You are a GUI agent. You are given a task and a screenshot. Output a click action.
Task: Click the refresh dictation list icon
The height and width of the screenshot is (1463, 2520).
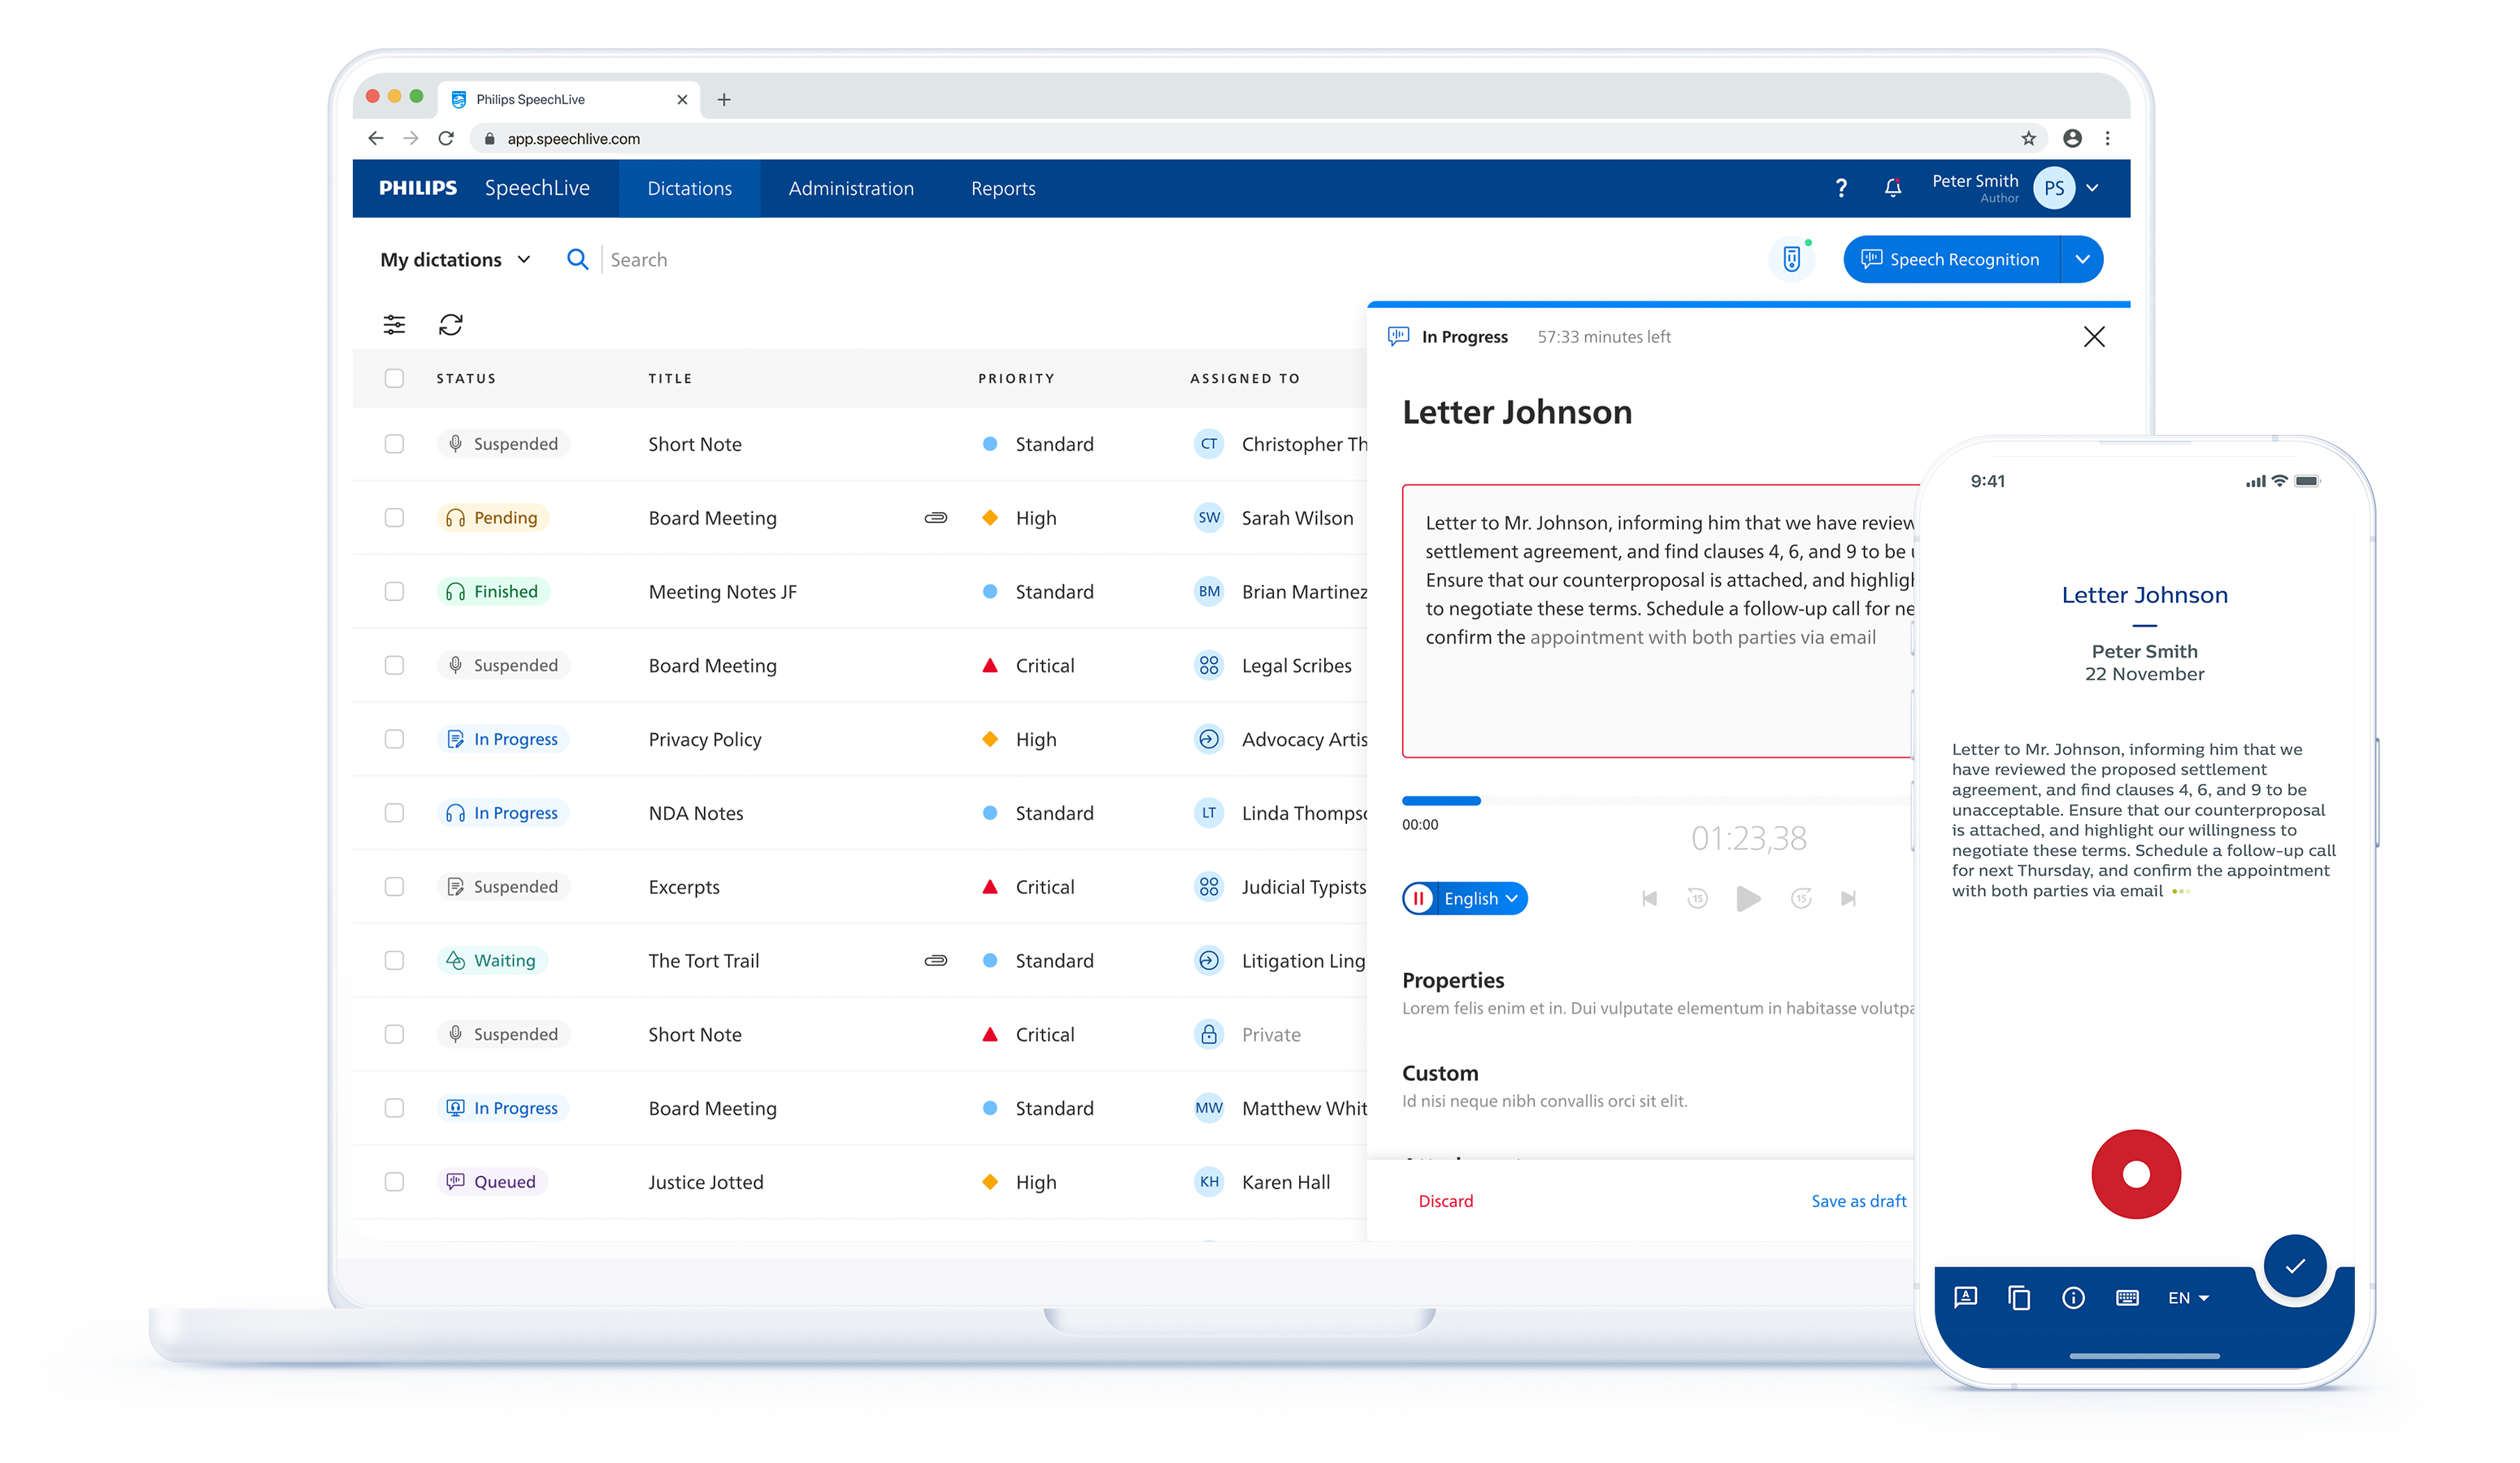pyautogui.click(x=451, y=324)
